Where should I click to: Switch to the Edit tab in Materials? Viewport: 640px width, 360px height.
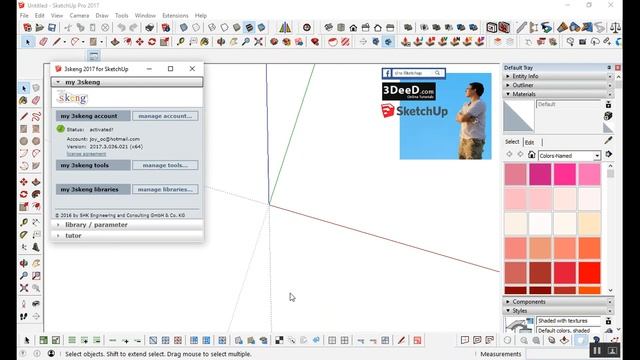coord(529,142)
